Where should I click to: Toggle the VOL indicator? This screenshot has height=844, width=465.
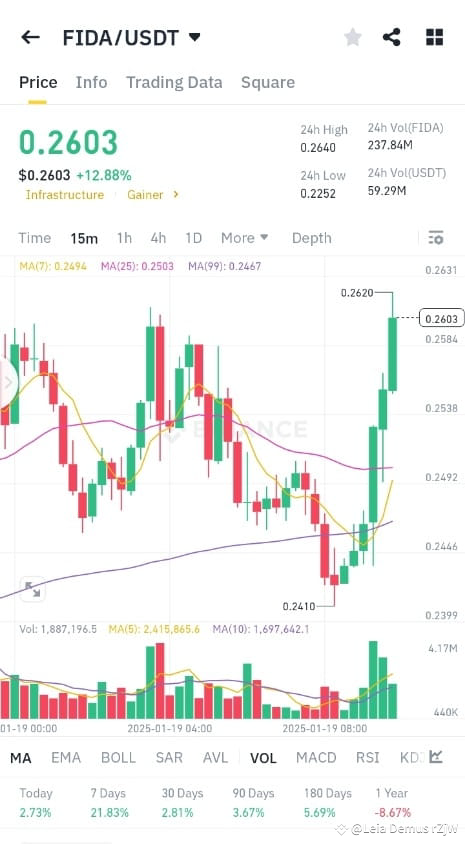263,758
